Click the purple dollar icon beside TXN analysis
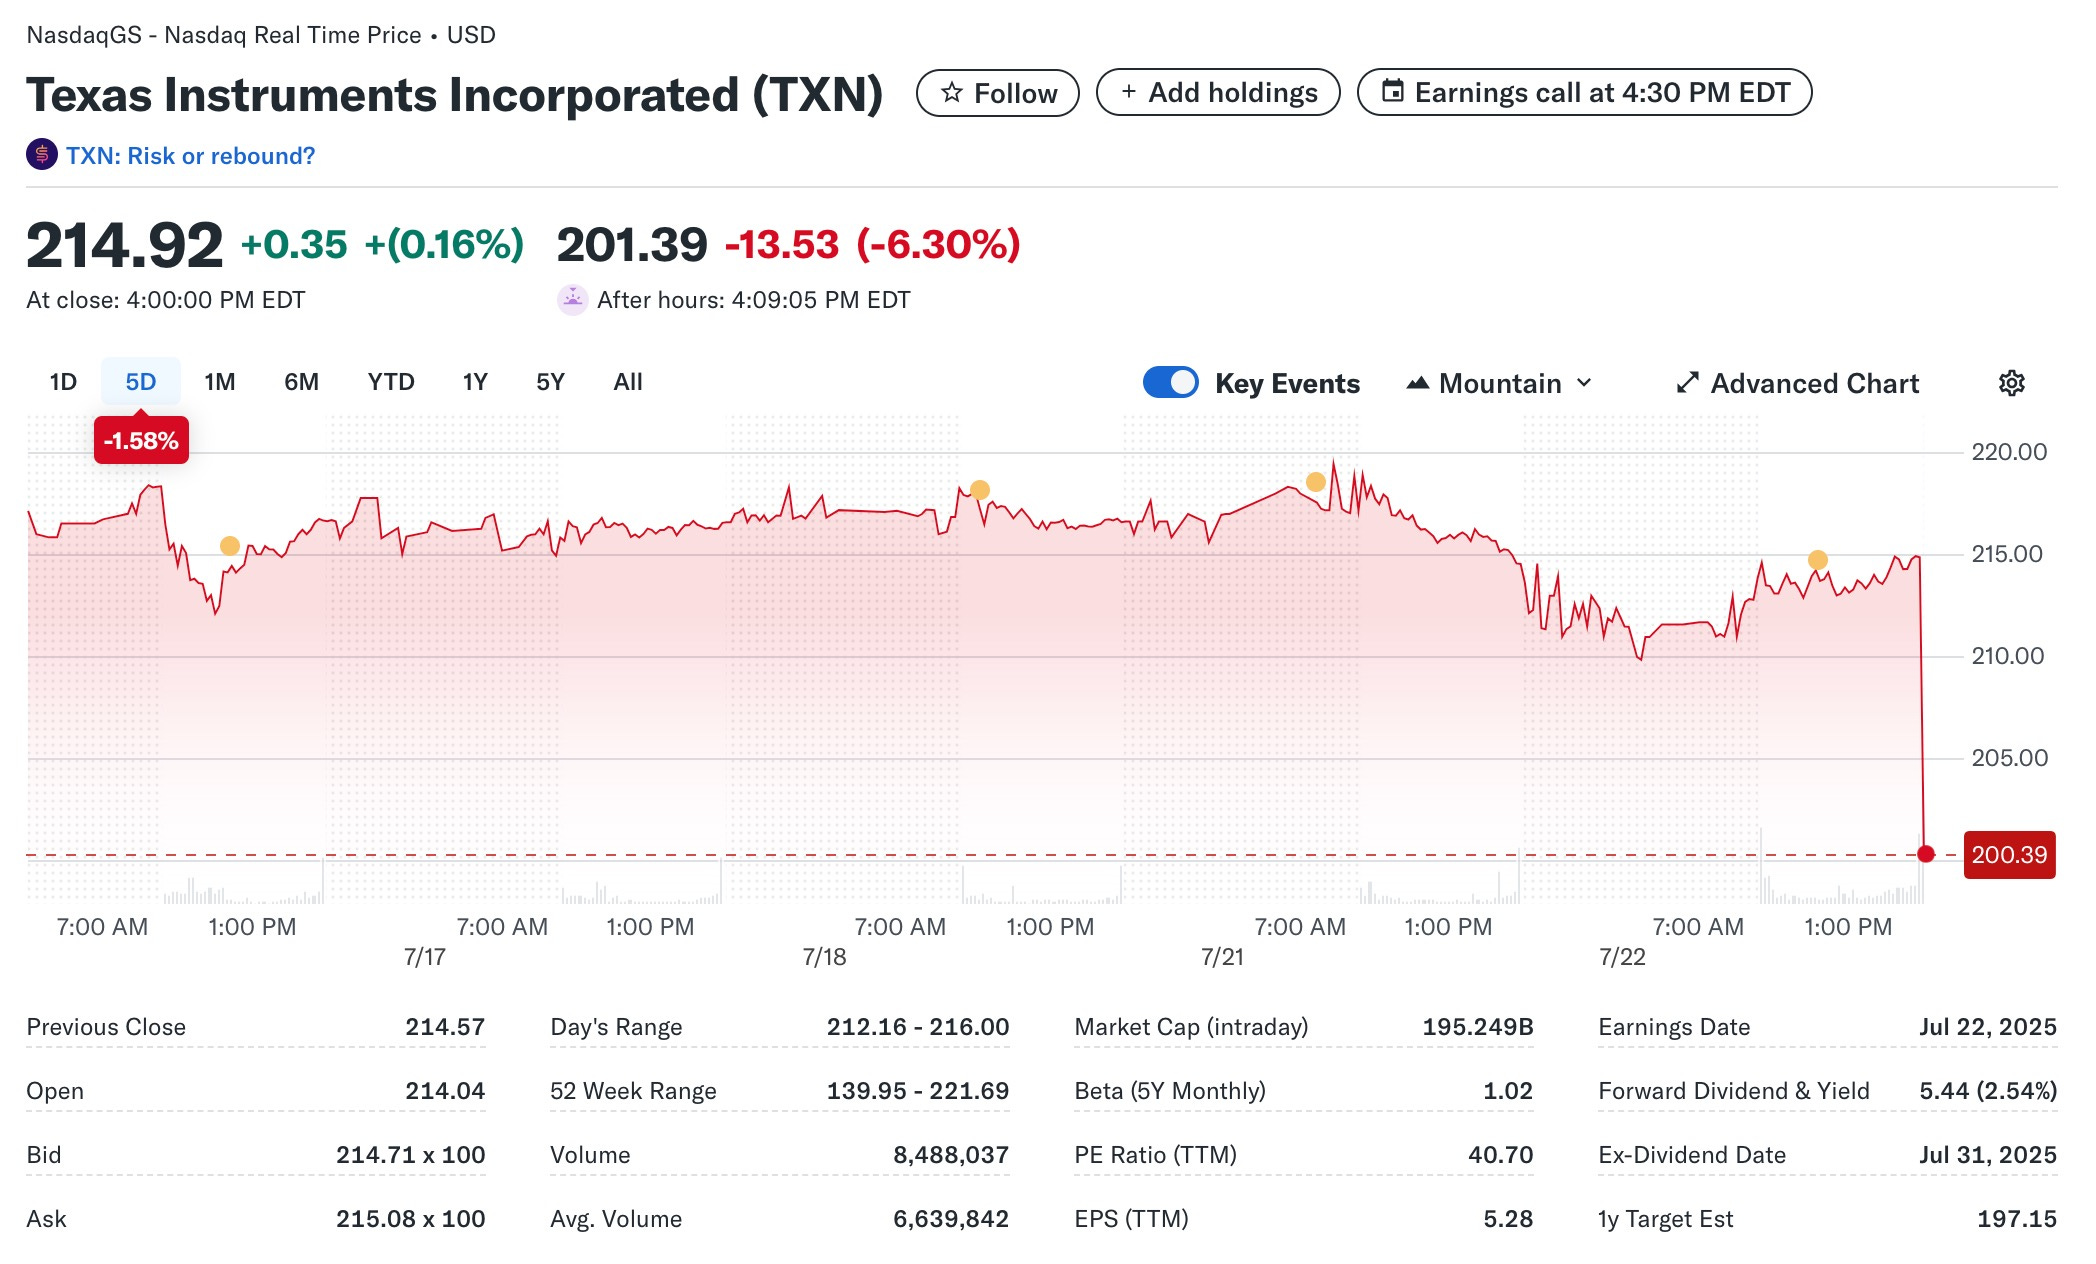 point(41,155)
